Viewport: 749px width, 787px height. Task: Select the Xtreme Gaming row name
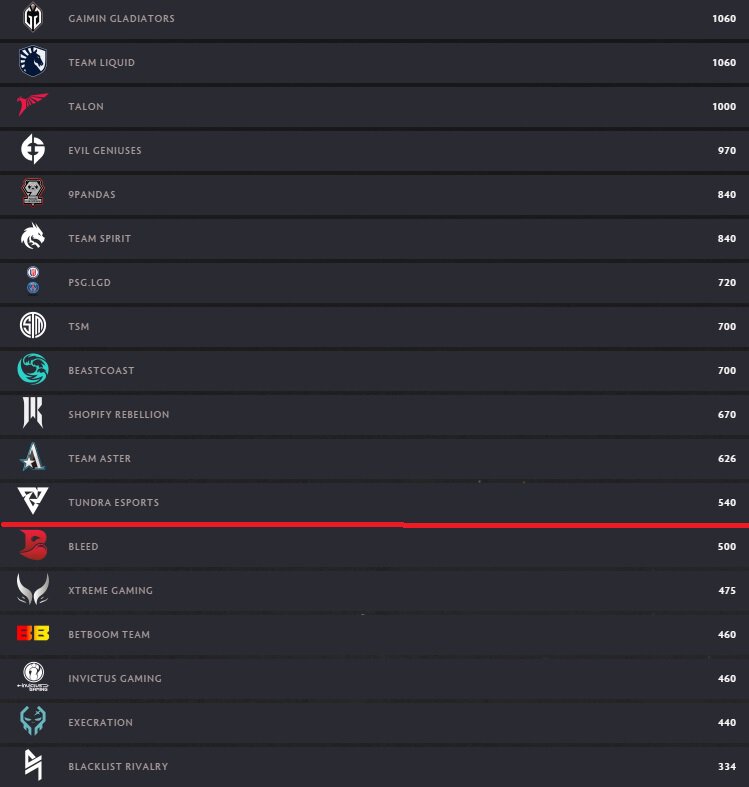[x=110, y=590]
